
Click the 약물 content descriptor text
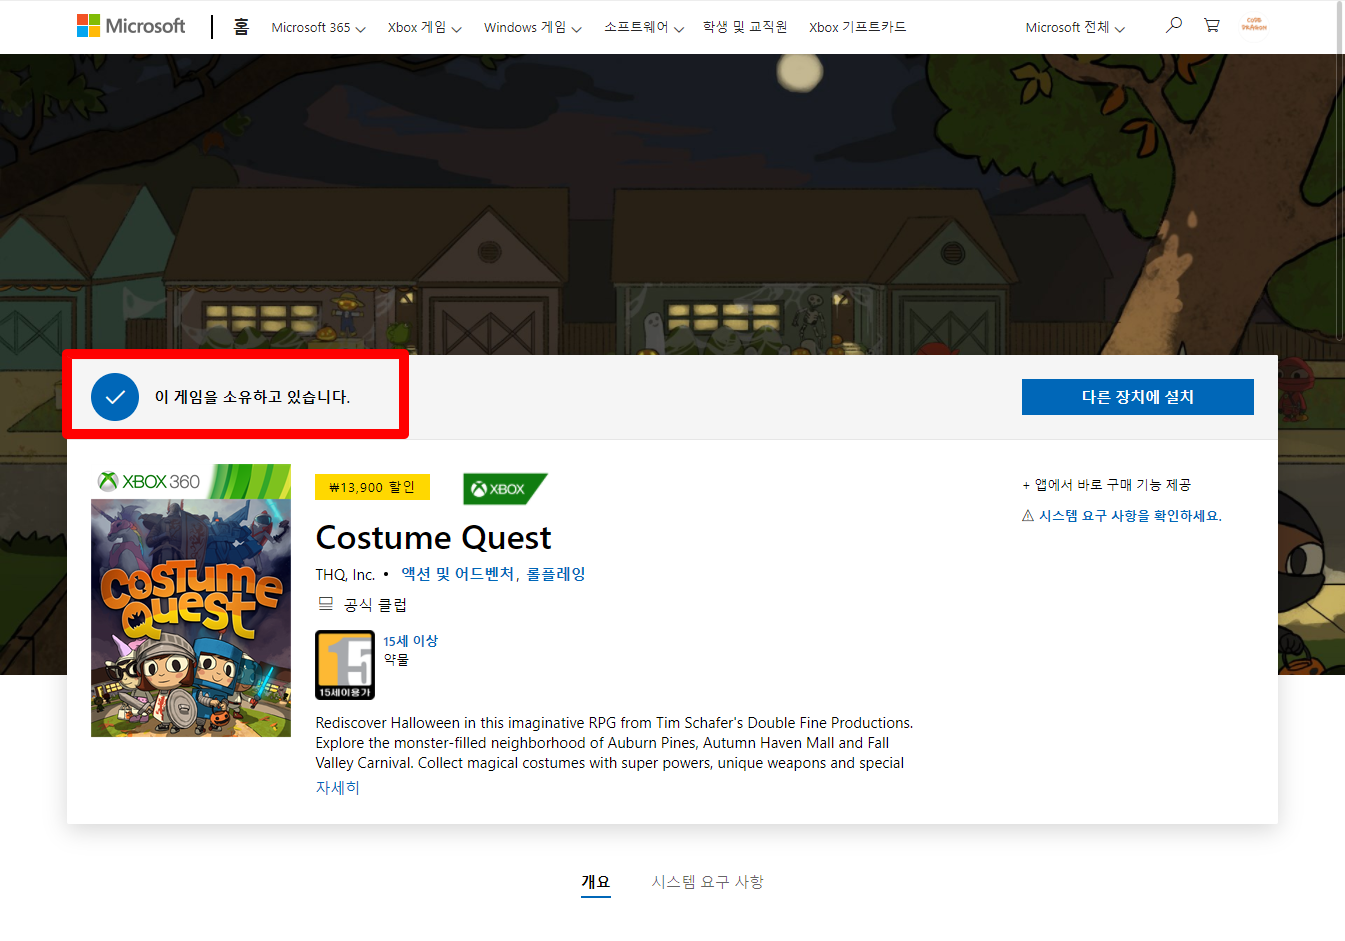pyautogui.click(x=396, y=660)
